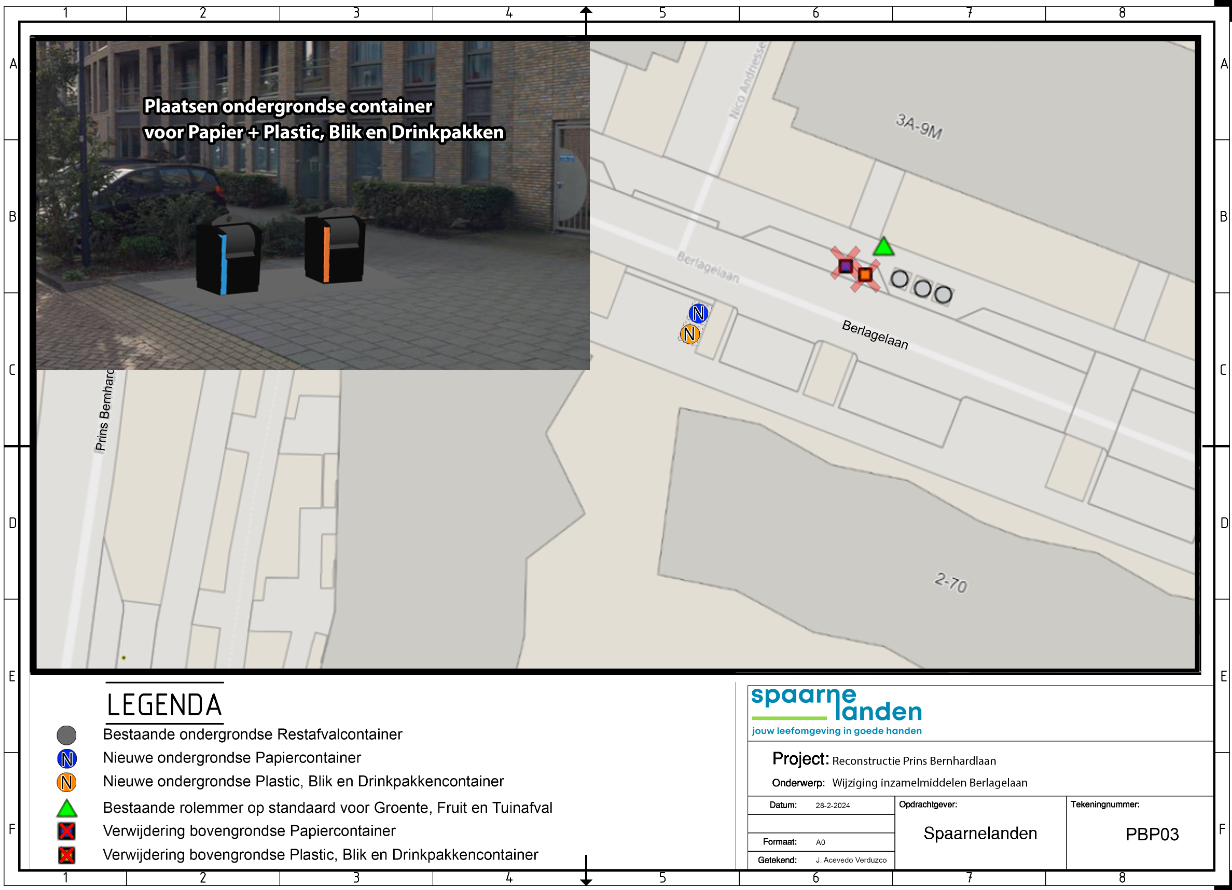Click the blue N marker on the map
This screenshot has width=1232, height=890.
tap(698, 314)
